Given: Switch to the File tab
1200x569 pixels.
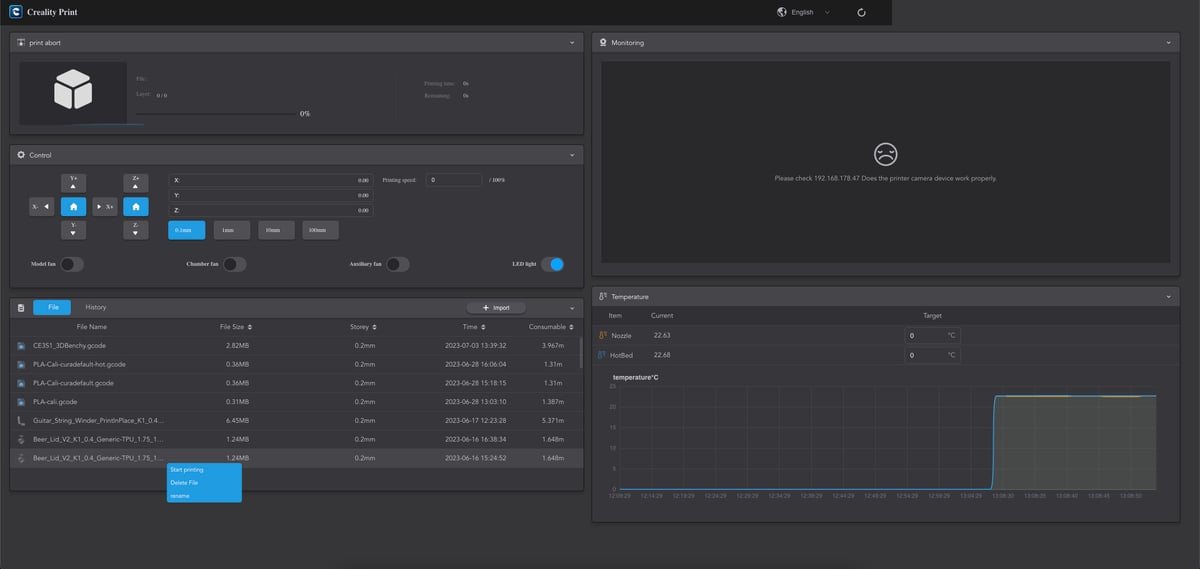Looking at the screenshot, I should 52,308.
